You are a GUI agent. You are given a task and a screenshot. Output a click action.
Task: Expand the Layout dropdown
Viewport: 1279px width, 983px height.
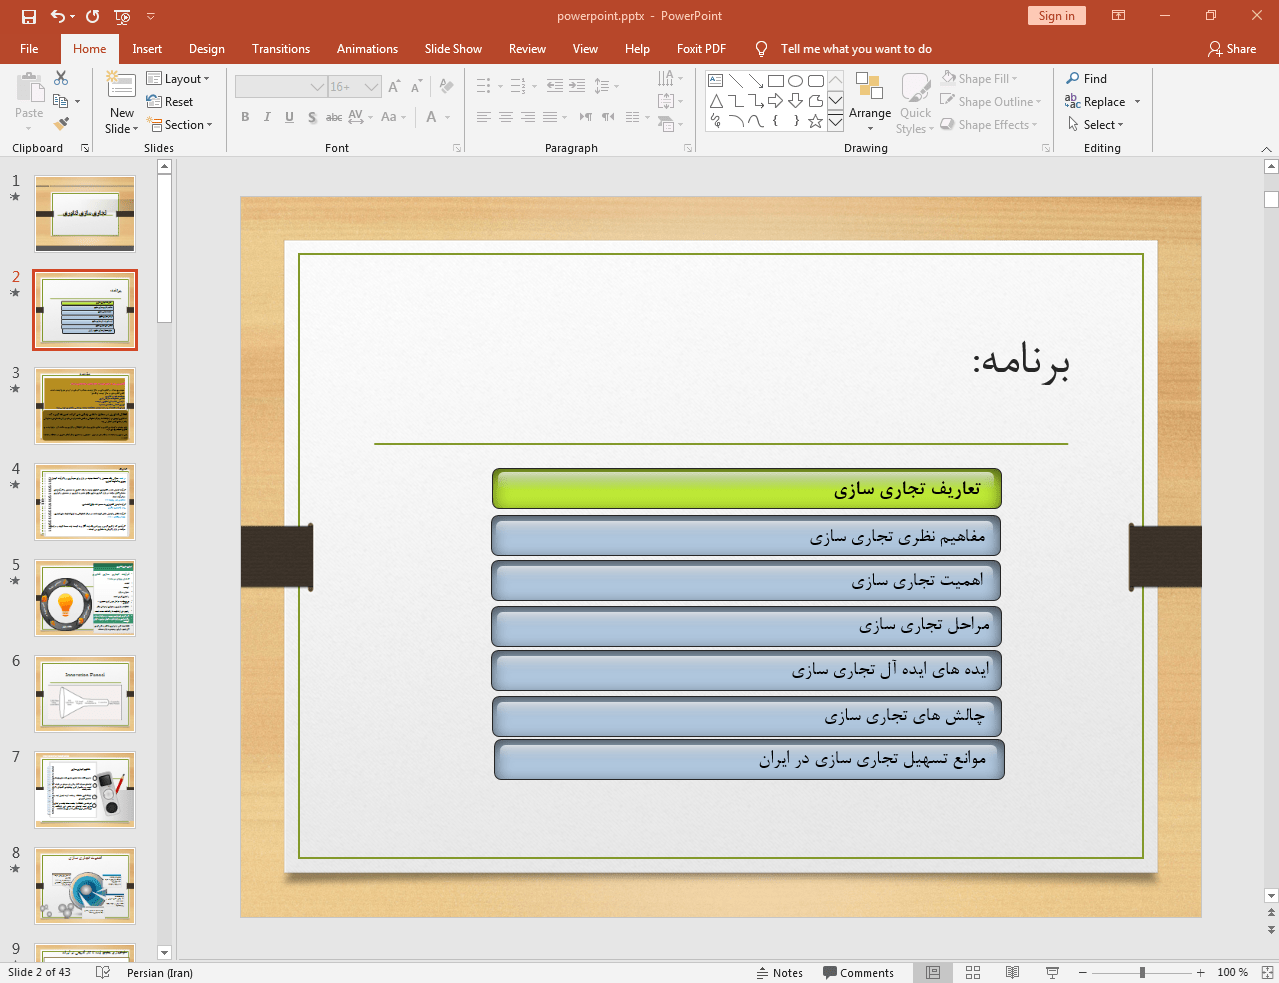pos(178,79)
